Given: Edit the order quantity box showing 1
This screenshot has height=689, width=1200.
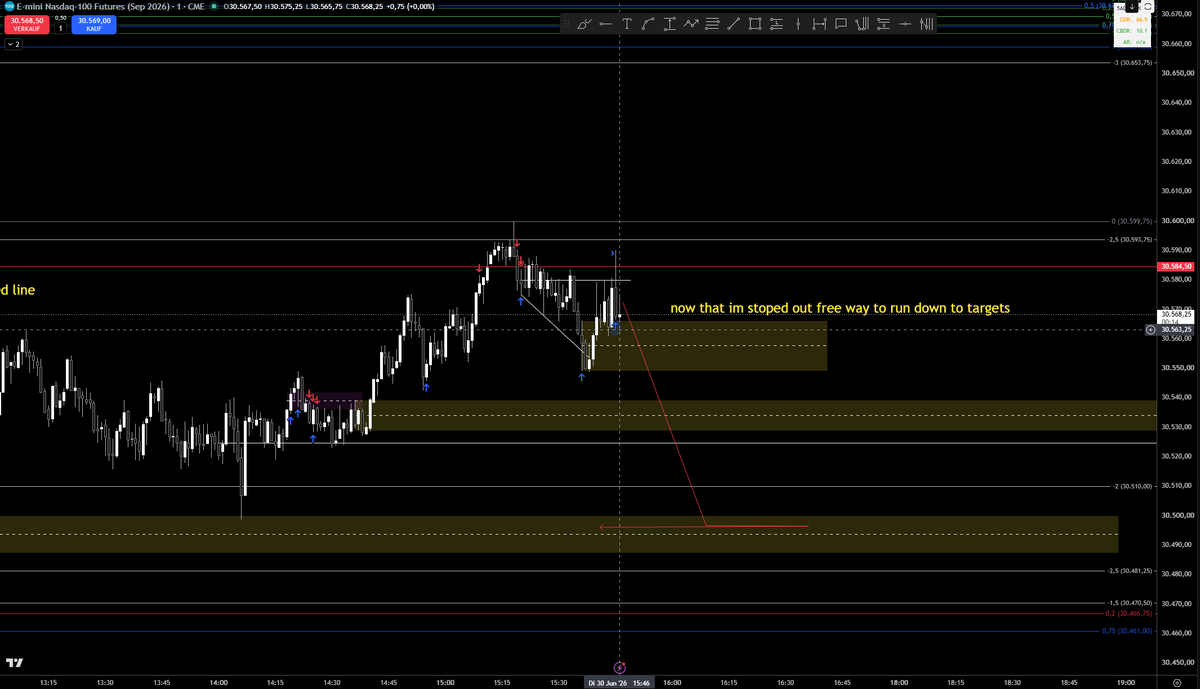Looking at the screenshot, I should click(x=60, y=28).
